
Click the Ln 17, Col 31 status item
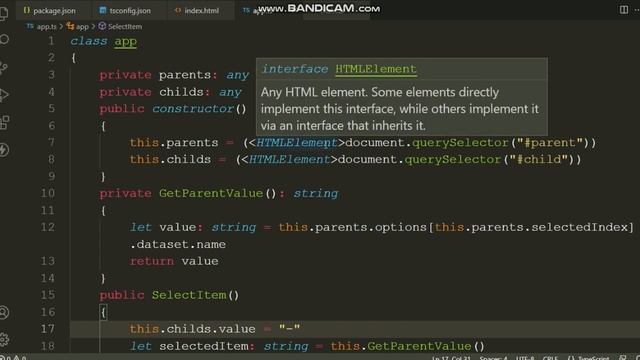[451, 358]
